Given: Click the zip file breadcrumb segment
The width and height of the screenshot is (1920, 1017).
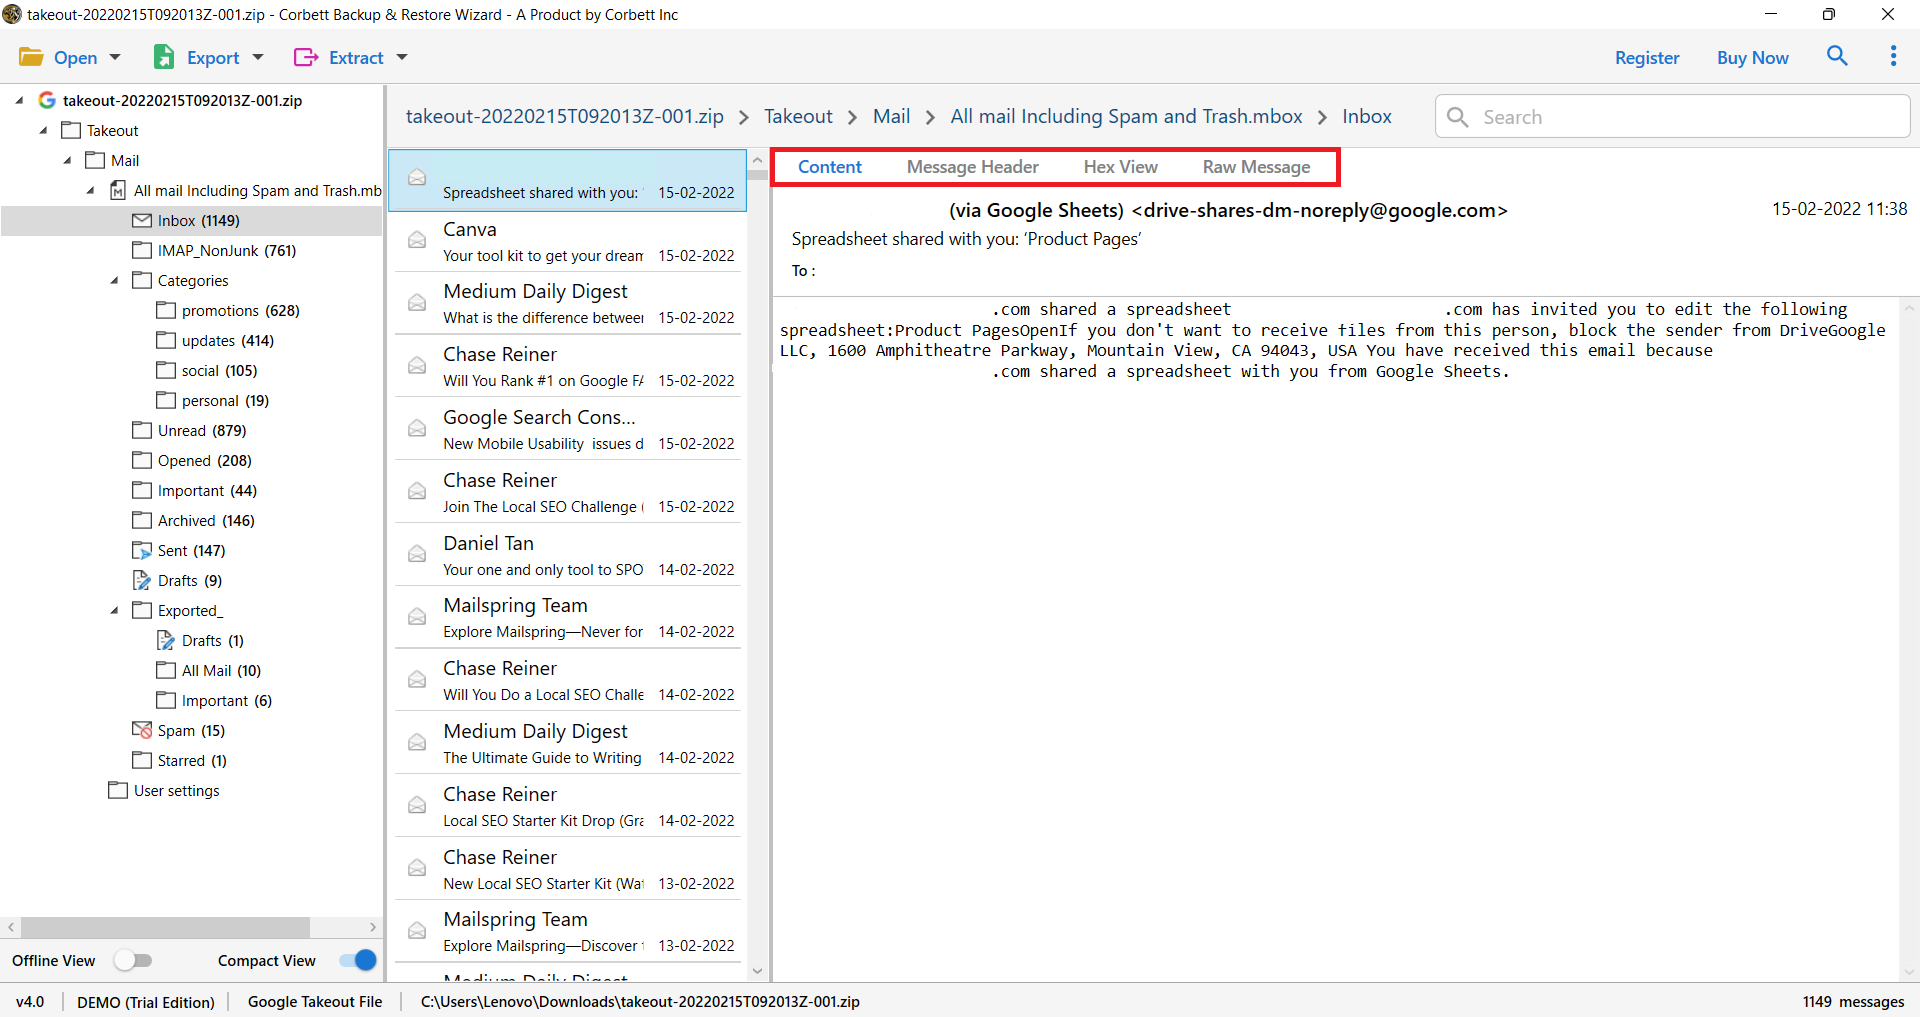Looking at the screenshot, I should point(564,116).
